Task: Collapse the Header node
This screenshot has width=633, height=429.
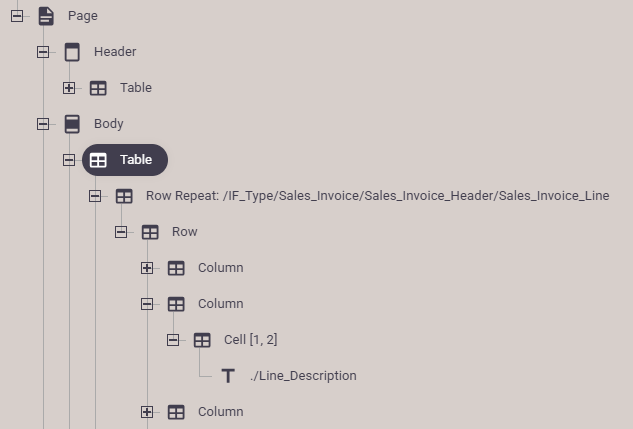Action: tap(43, 52)
